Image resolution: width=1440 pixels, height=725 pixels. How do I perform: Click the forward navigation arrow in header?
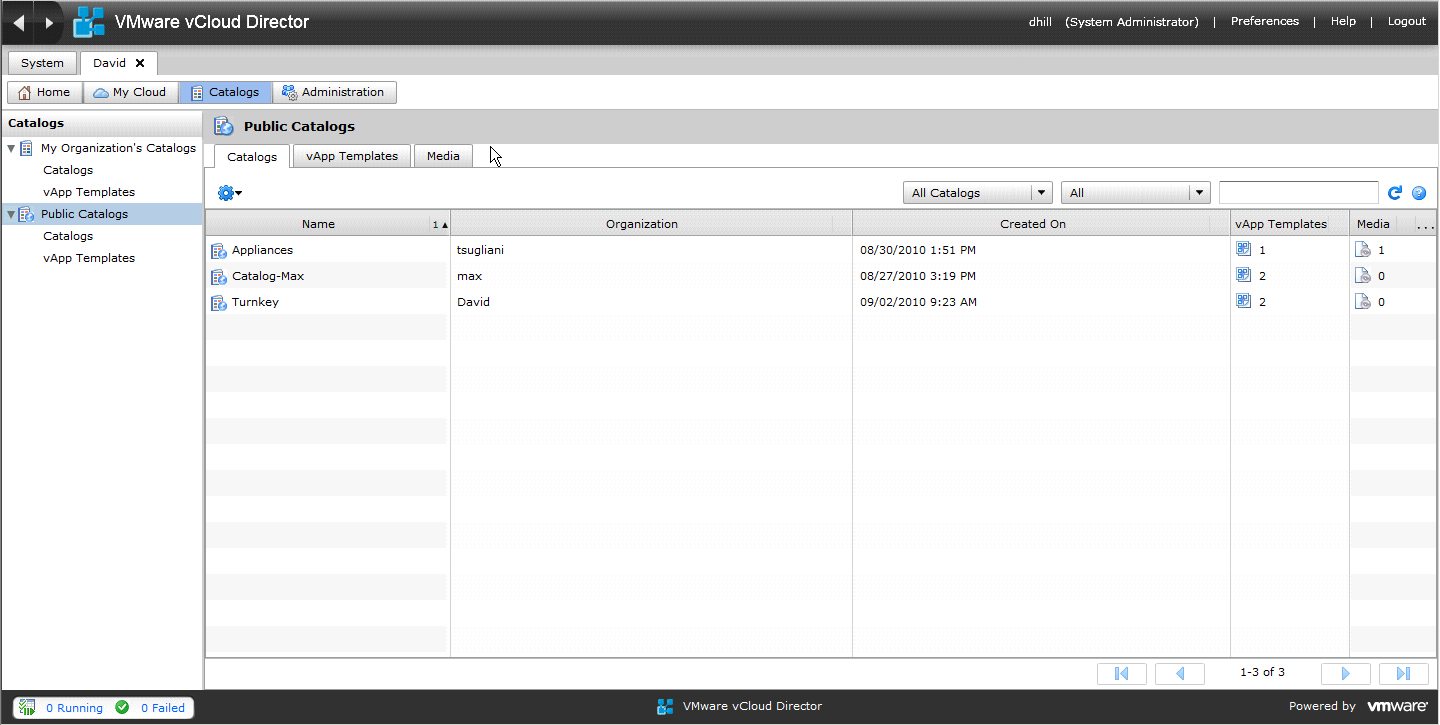(x=49, y=22)
